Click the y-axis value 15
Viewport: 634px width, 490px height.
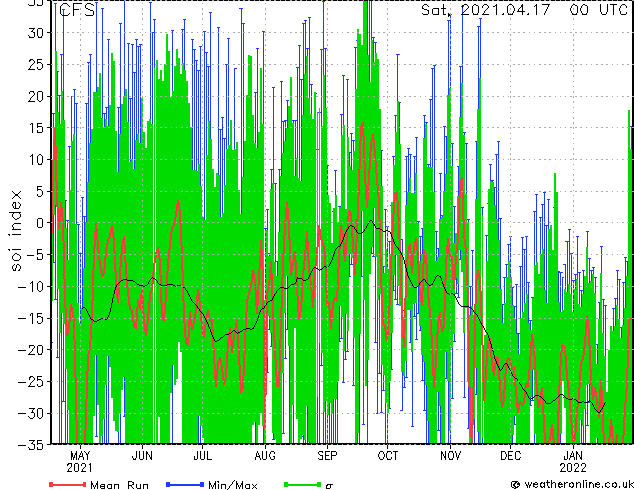(x=37, y=128)
